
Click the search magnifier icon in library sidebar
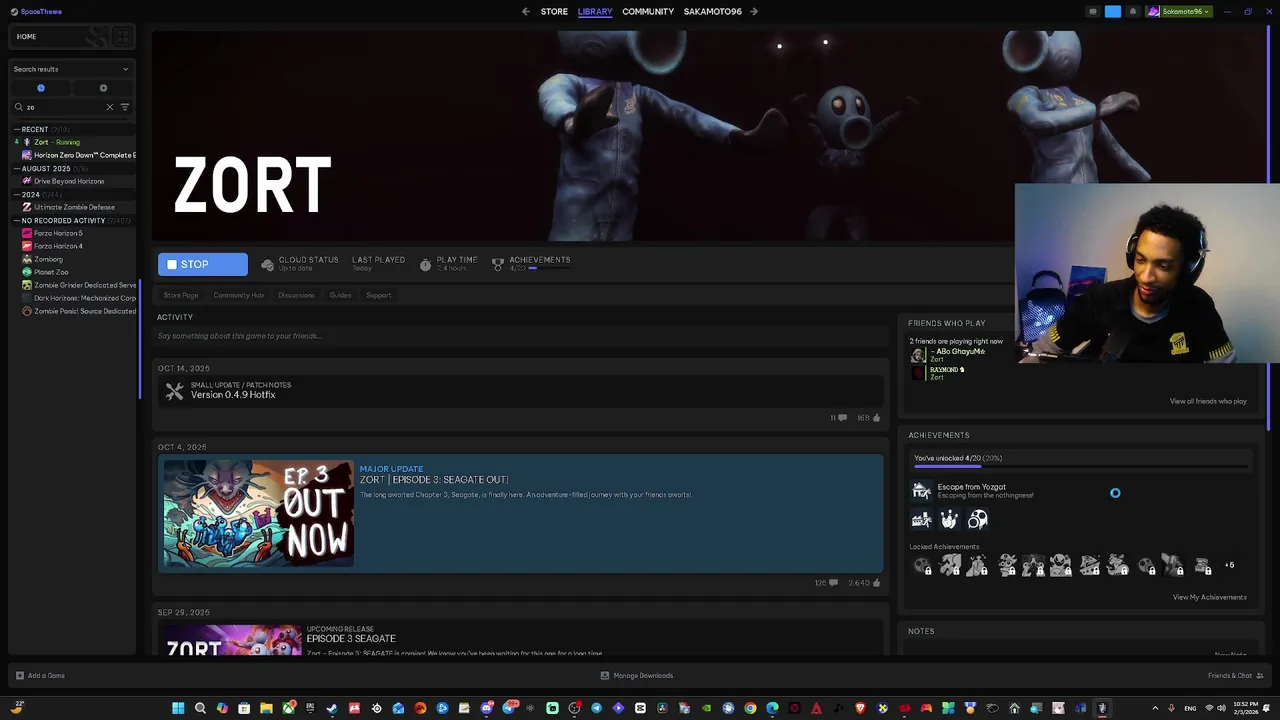[x=18, y=107]
